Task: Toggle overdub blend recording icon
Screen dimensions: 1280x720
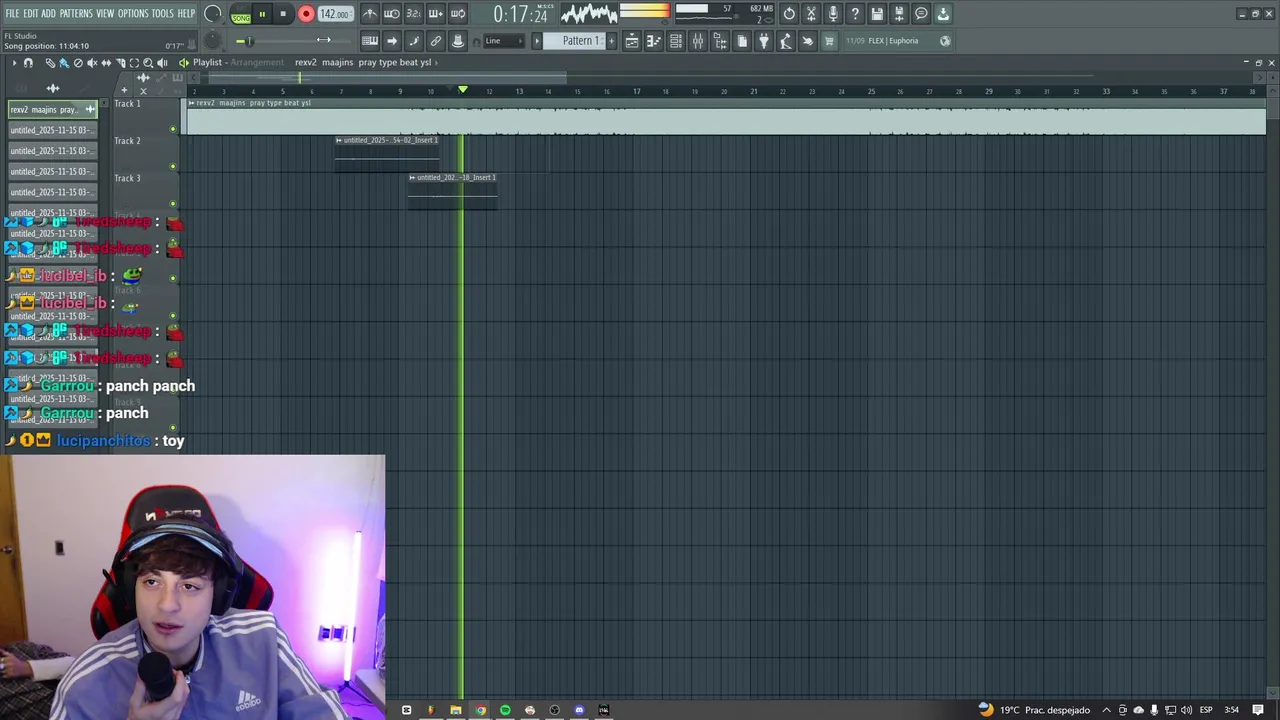Action: click(x=436, y=14)
